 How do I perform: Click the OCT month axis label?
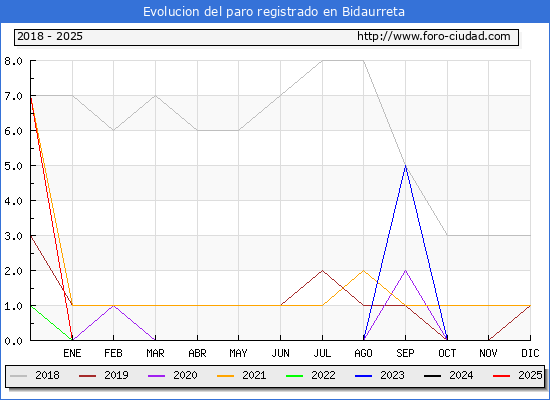click(x=447, y=353)
